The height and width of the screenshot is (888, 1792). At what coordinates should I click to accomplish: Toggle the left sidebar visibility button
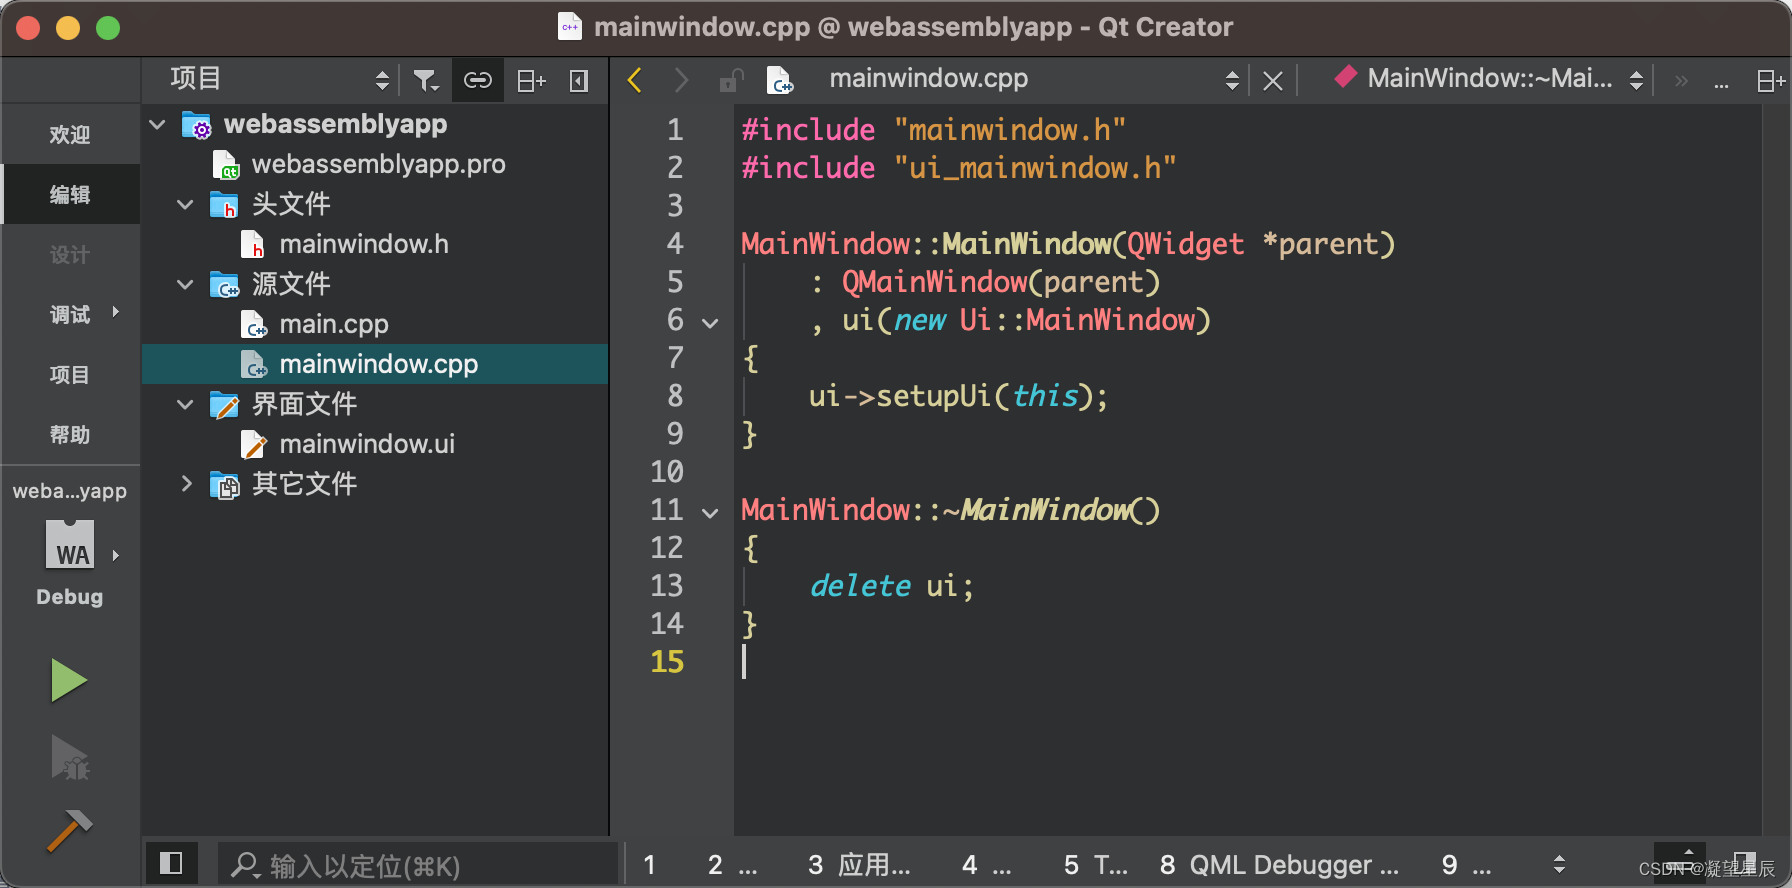(171, 863)
